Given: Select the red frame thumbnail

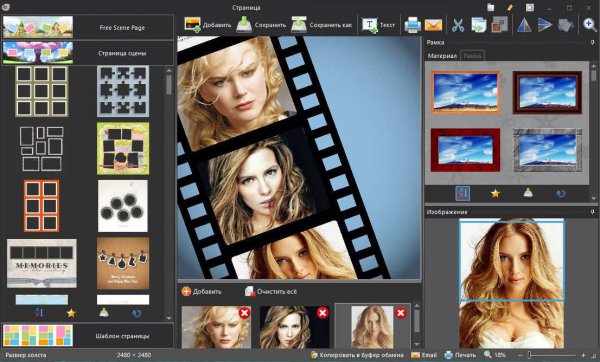Looking at the screenshot, I should pos(465,150).
